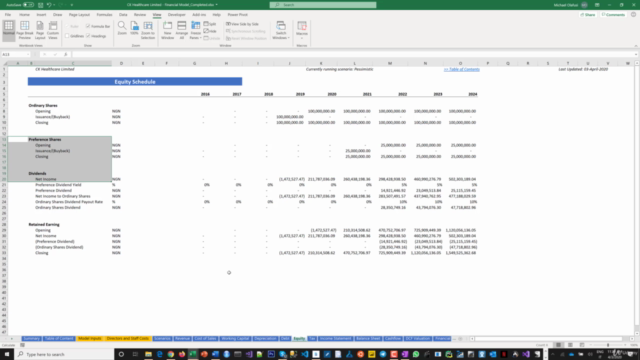Go to Income Statement sheet tab
Image resolution: width=640 pixels, height=360 pixels.
coord(335,338)
